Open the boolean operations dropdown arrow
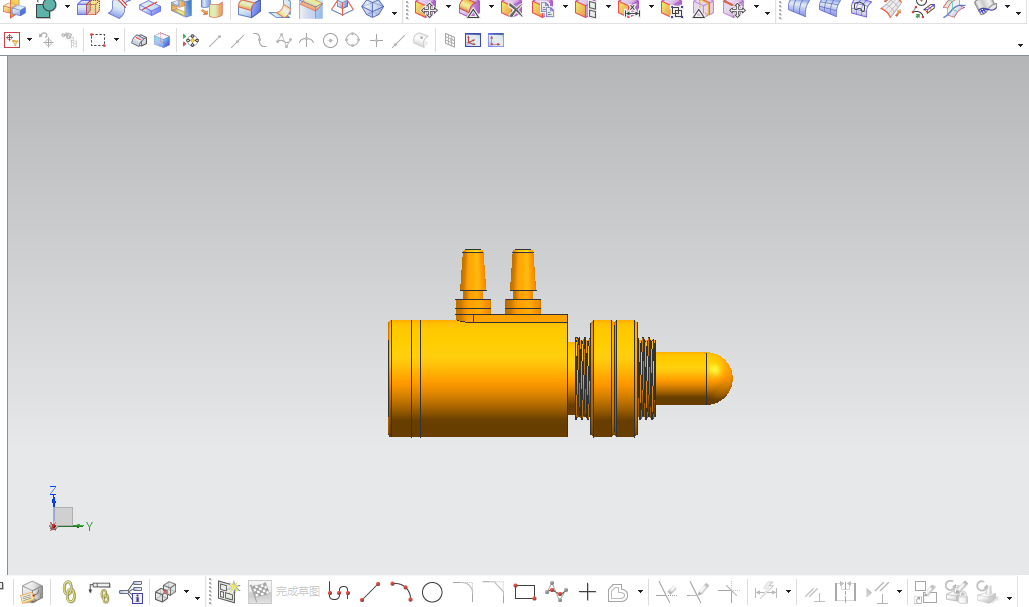 point(67,7)
